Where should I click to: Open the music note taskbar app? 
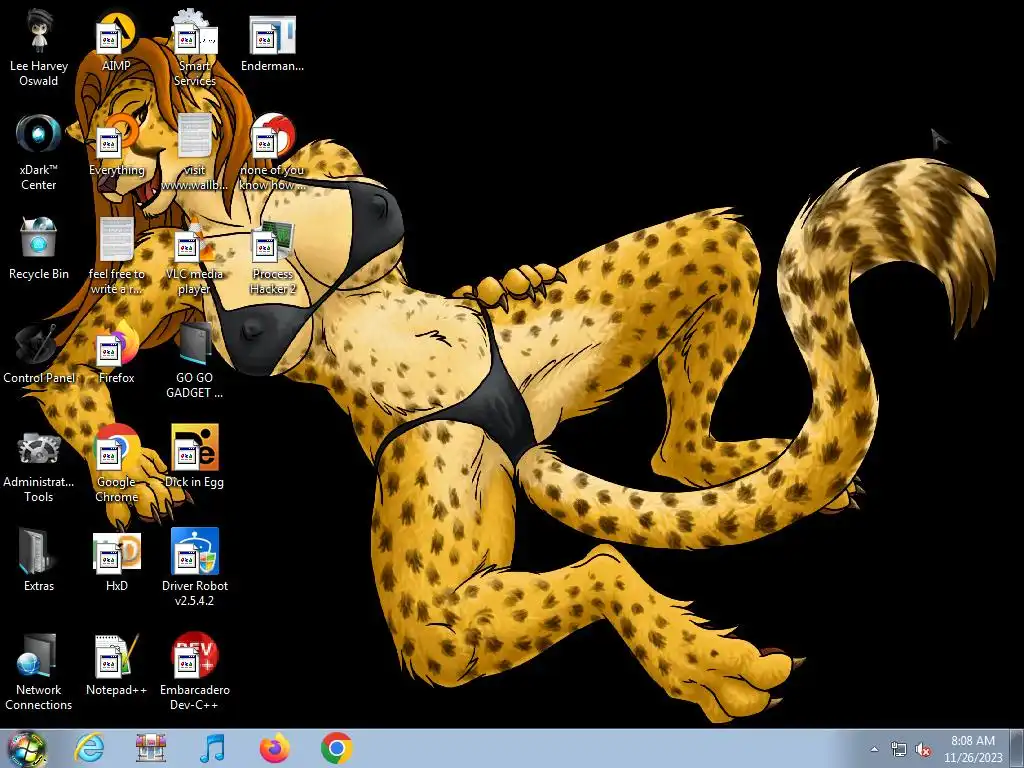click(x=212, y=748)
